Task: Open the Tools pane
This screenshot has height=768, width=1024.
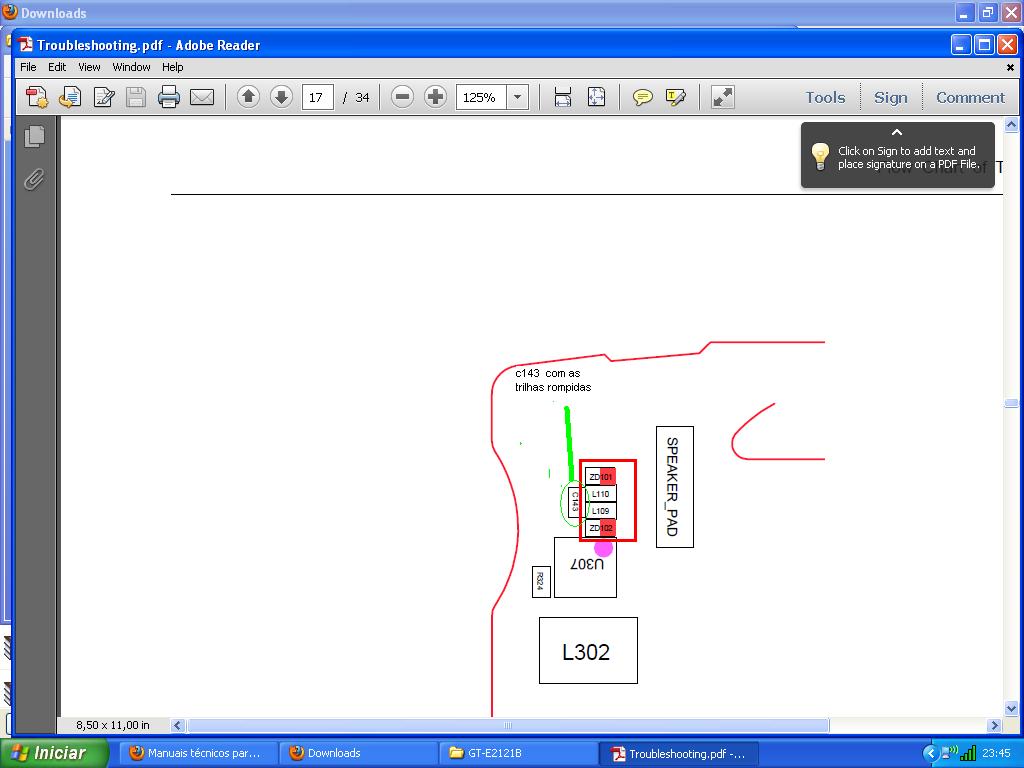Action: (x=825, y=97)
